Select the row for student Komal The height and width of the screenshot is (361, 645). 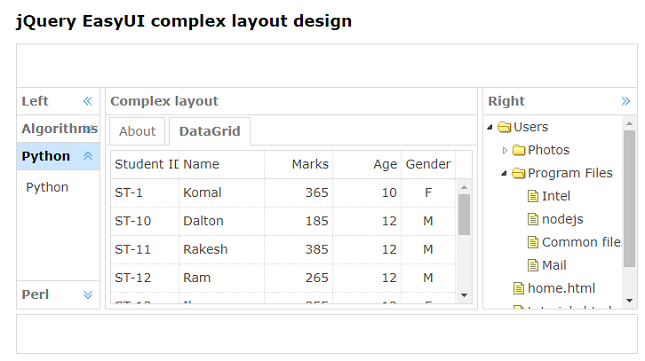pyautogui.click(x=283, y=193)
